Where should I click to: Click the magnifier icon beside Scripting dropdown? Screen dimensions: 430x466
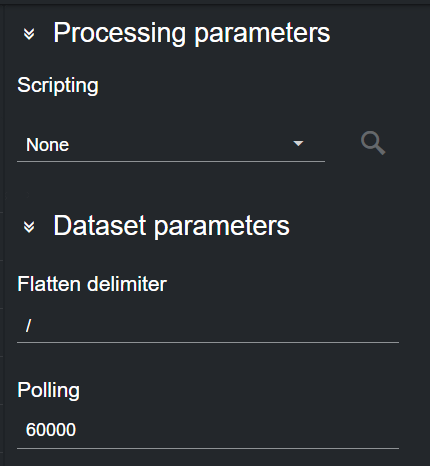coord(373,143)
